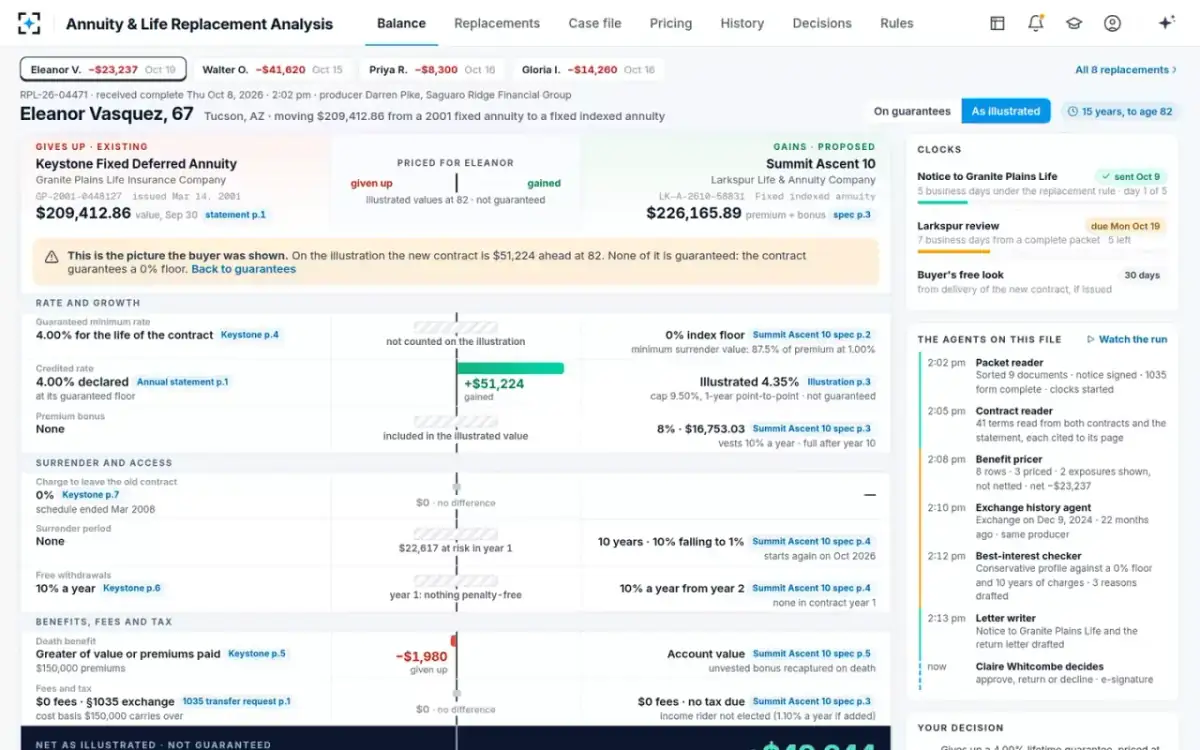The width and height of the screenshot is (1200, 750).
Task: Open the graduation cap learning icon
Action: coord(1074,23)
